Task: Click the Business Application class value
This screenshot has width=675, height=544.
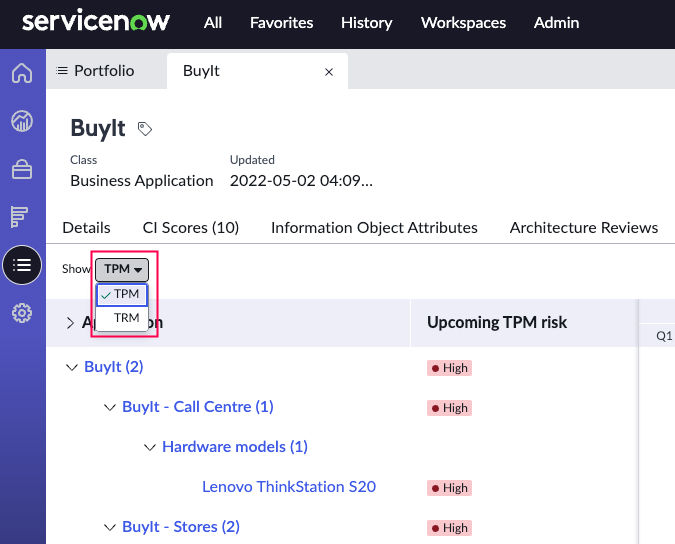Action: (x=142, y=181)
